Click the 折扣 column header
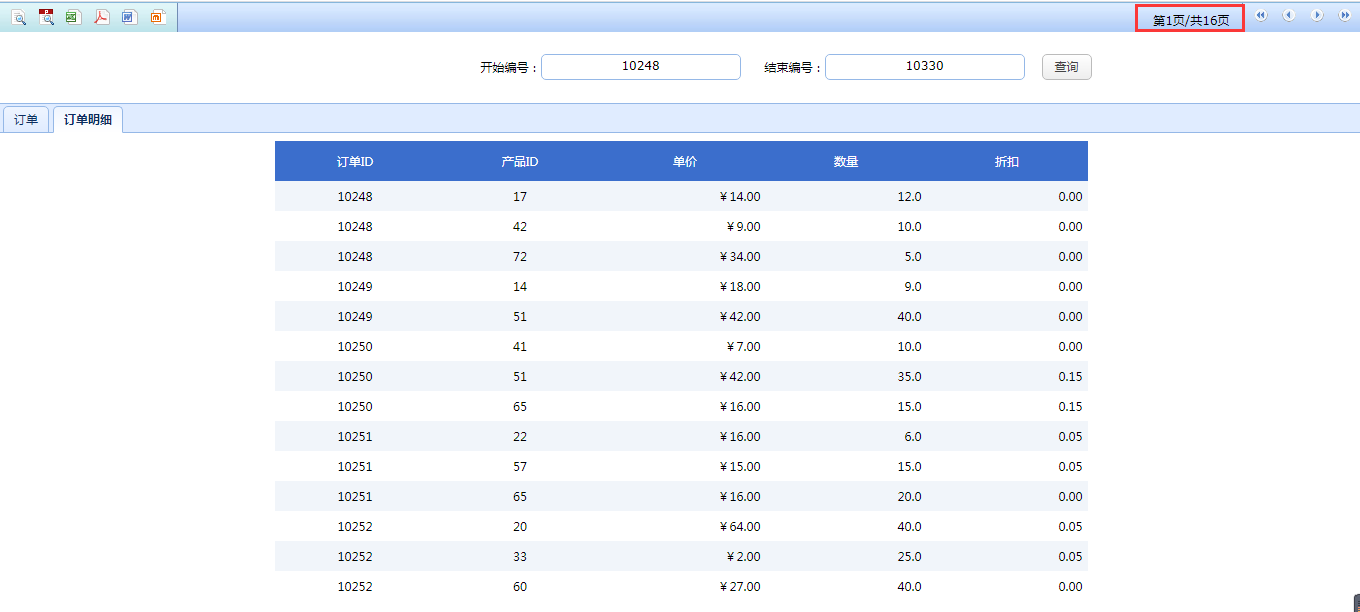Image resolution: width=1360 pixels, height=612 pixels. [x=1007, y=162]
